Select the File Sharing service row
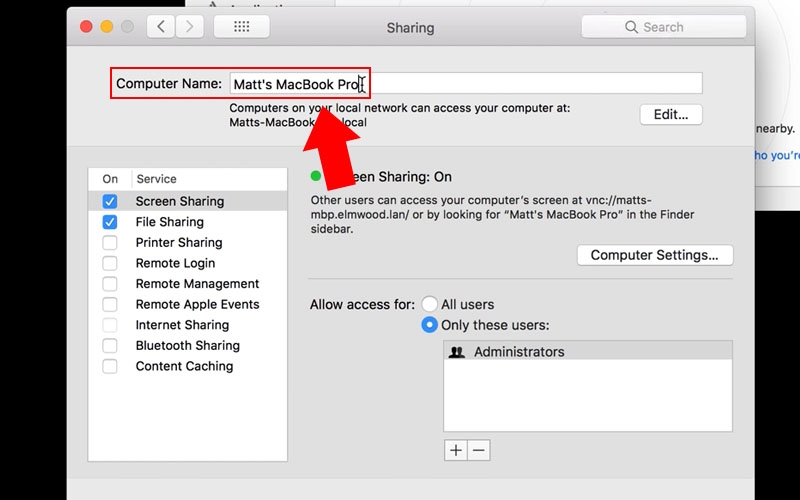The width and height of the screenshot is (800, 500). pos(188,222)
